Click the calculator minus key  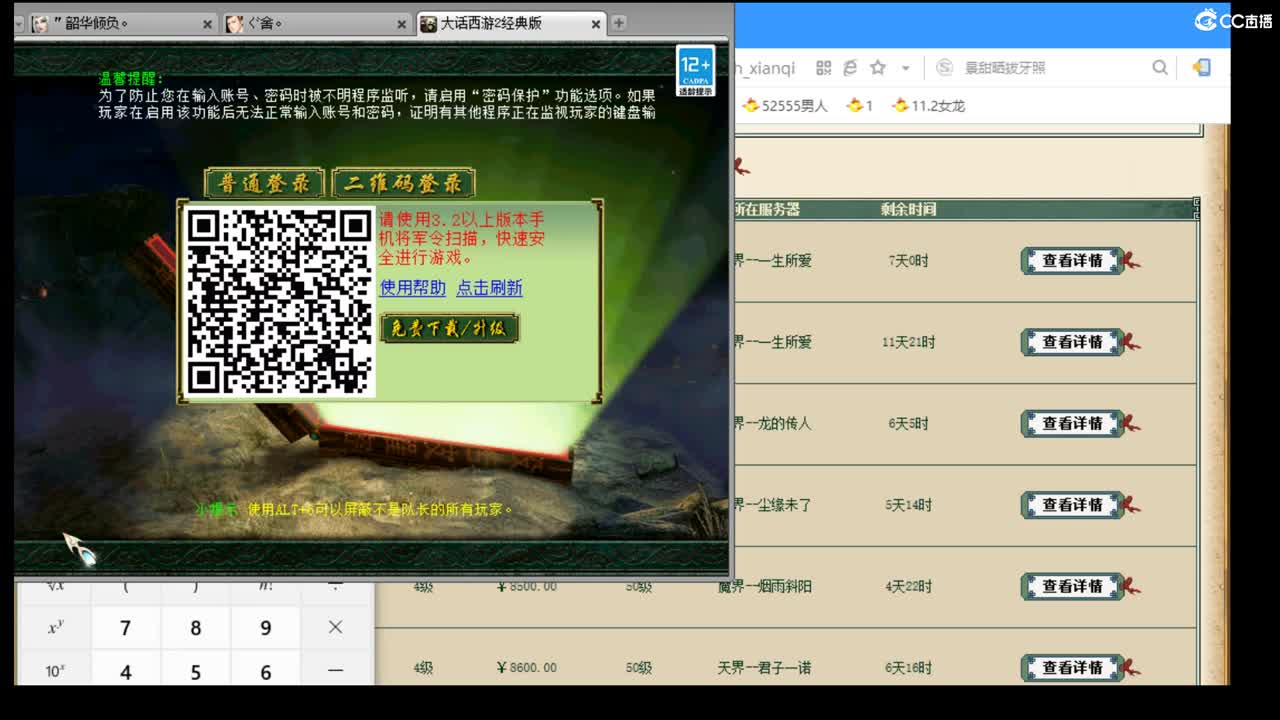point(335,672)
